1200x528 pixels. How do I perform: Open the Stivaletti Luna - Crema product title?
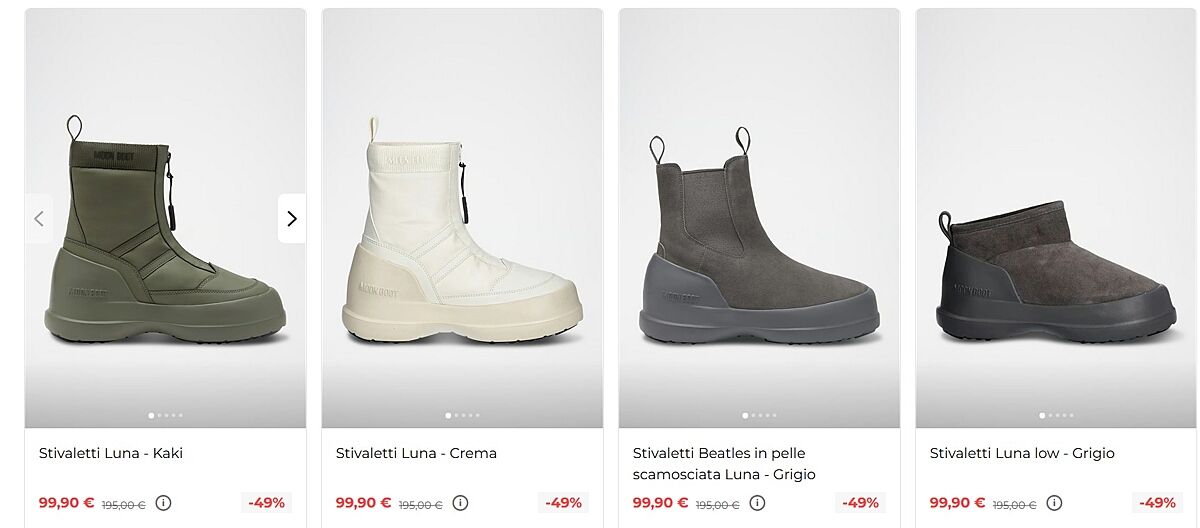pyautogui.click(x=416, y=453)
